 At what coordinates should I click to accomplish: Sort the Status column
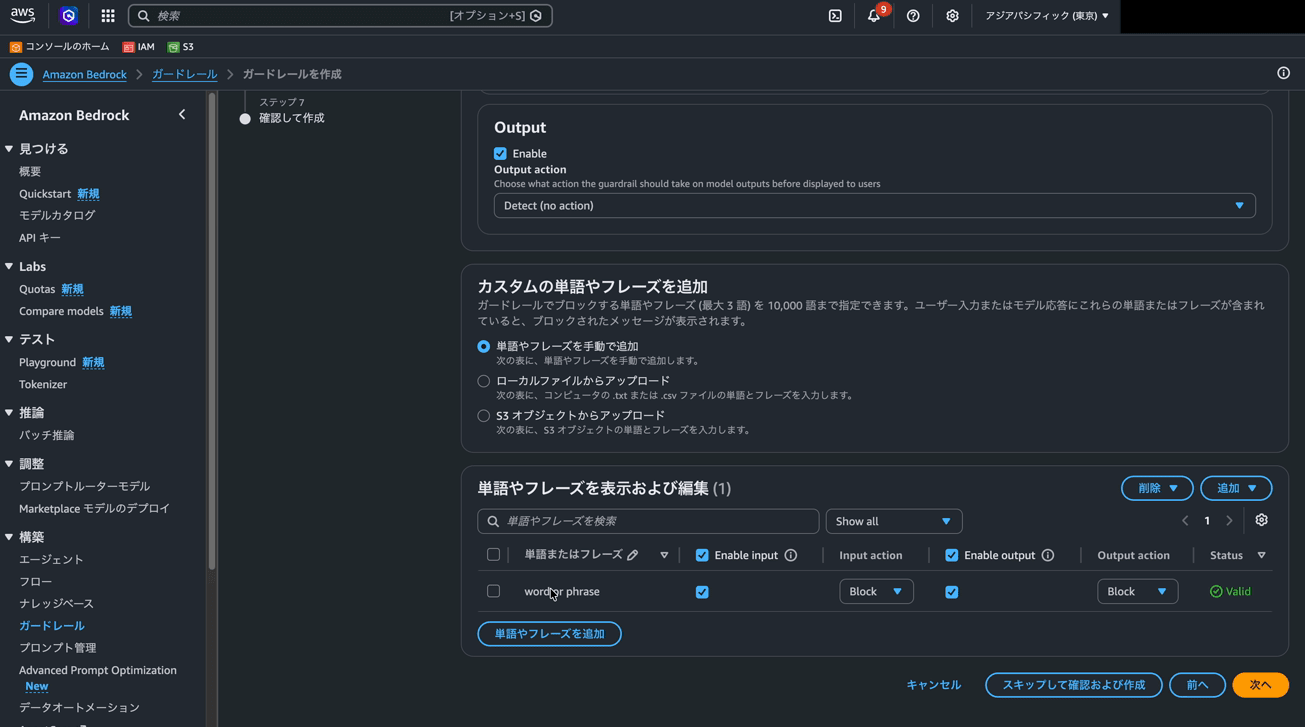tap(1262, 555)
